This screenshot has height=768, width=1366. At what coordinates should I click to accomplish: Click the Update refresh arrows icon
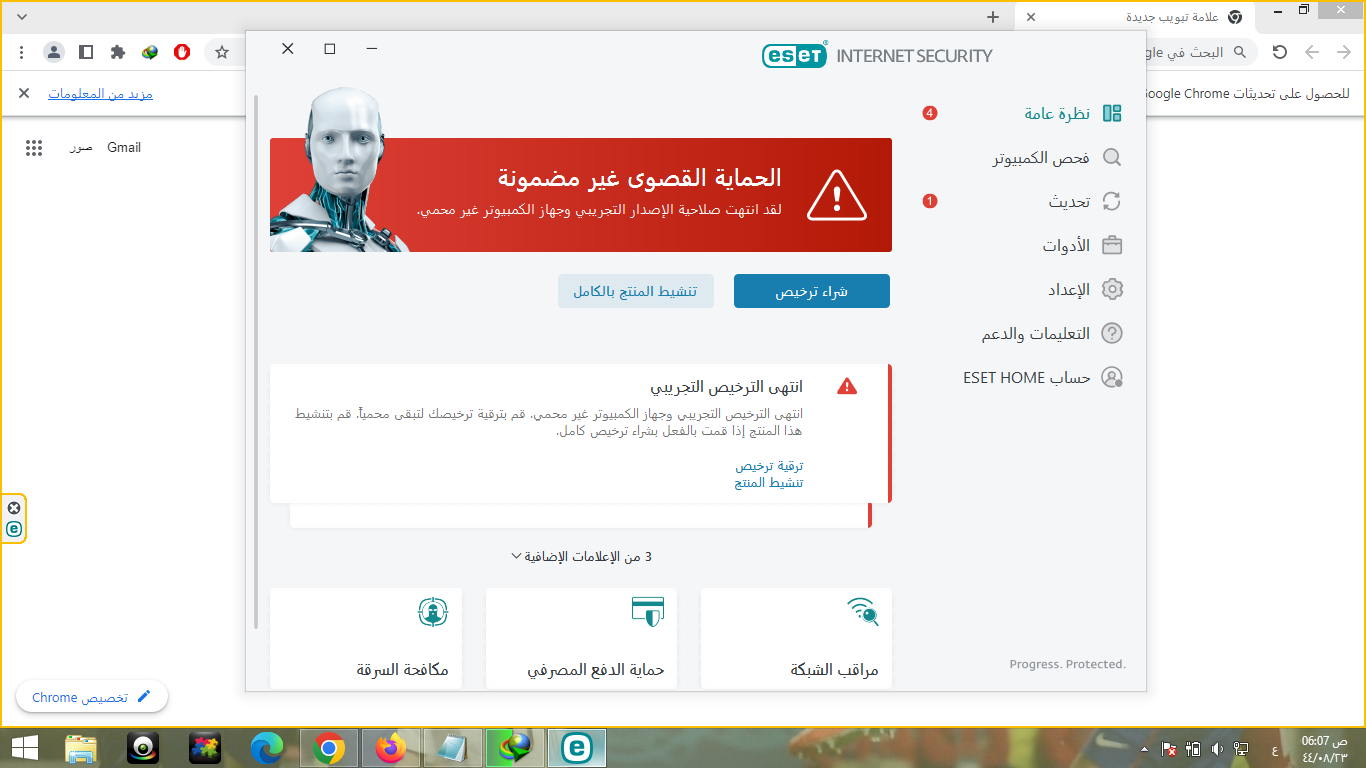pos(1111,201)
